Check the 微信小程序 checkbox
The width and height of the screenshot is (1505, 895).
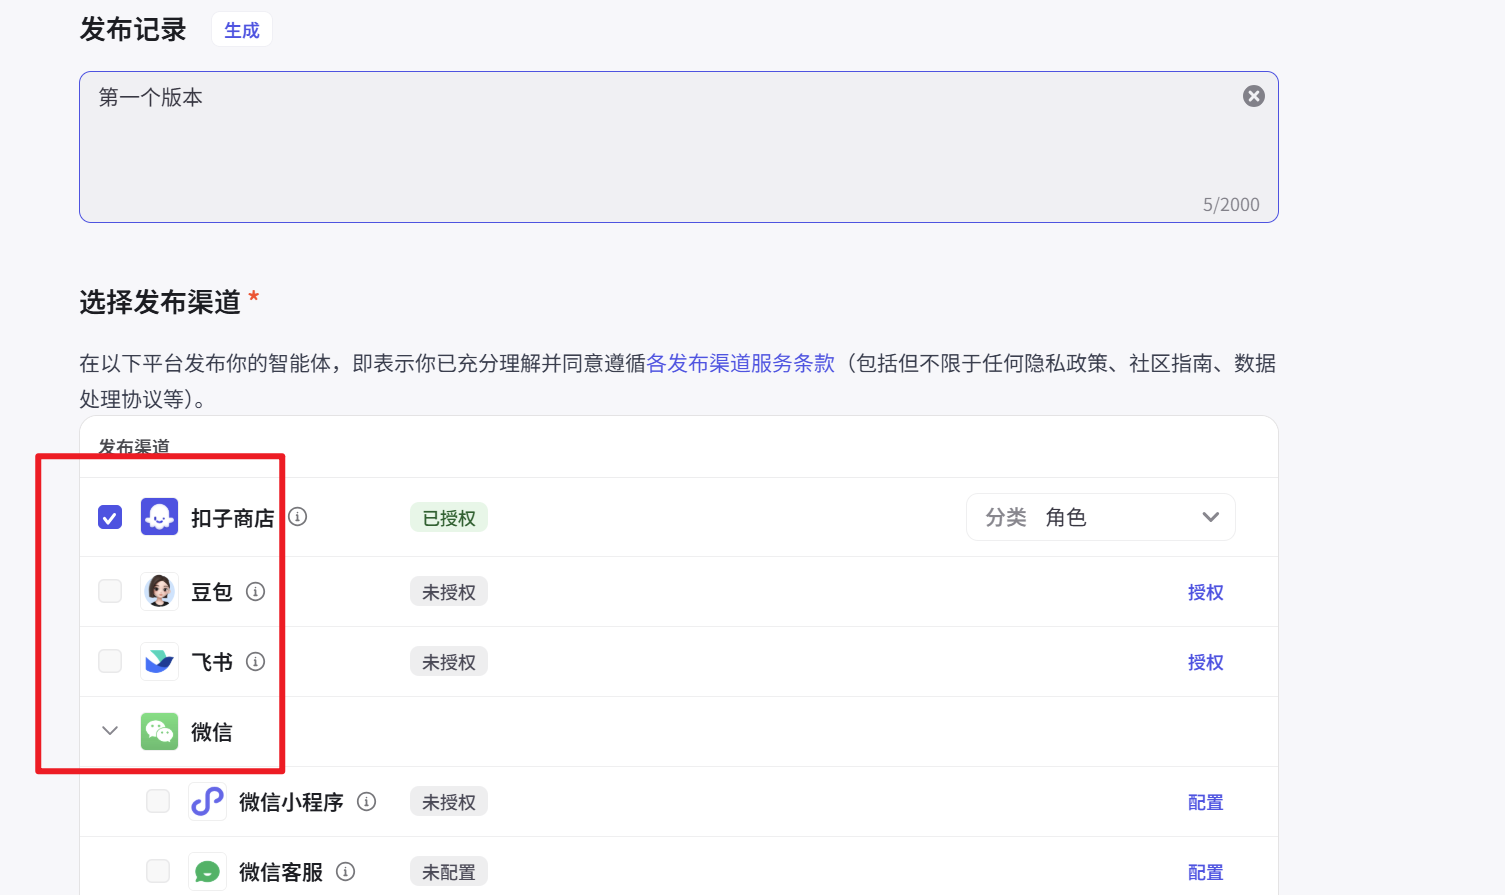pyautogui.click(x=158, y=801)
